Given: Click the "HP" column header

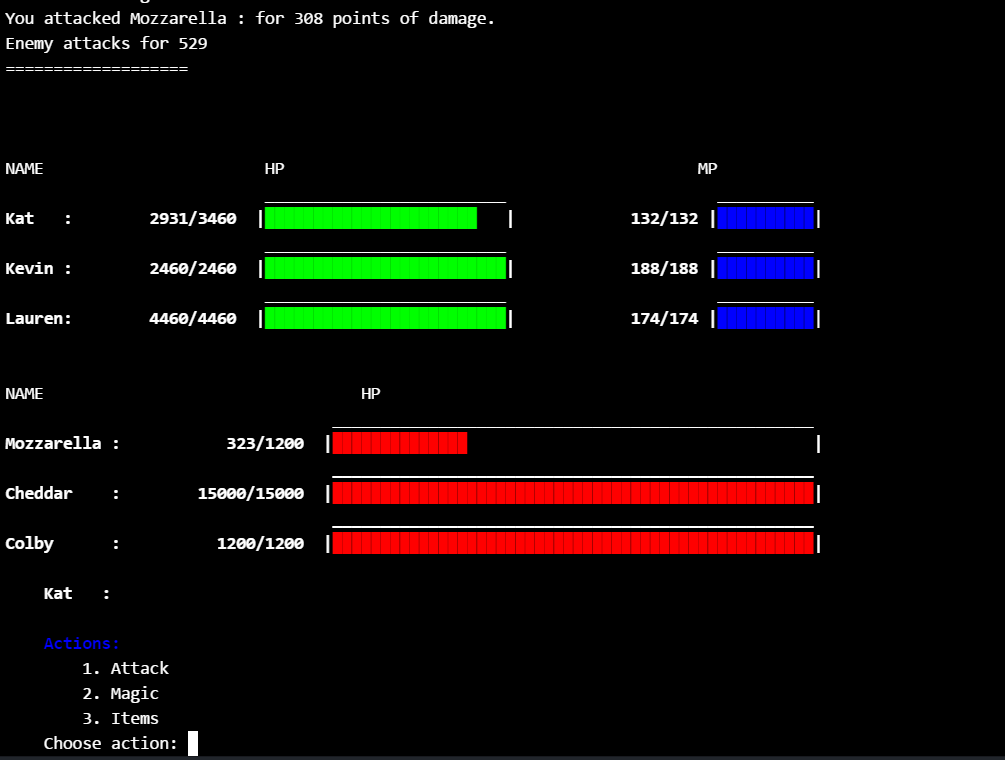Looking at the screenshot, I should 274,168.
